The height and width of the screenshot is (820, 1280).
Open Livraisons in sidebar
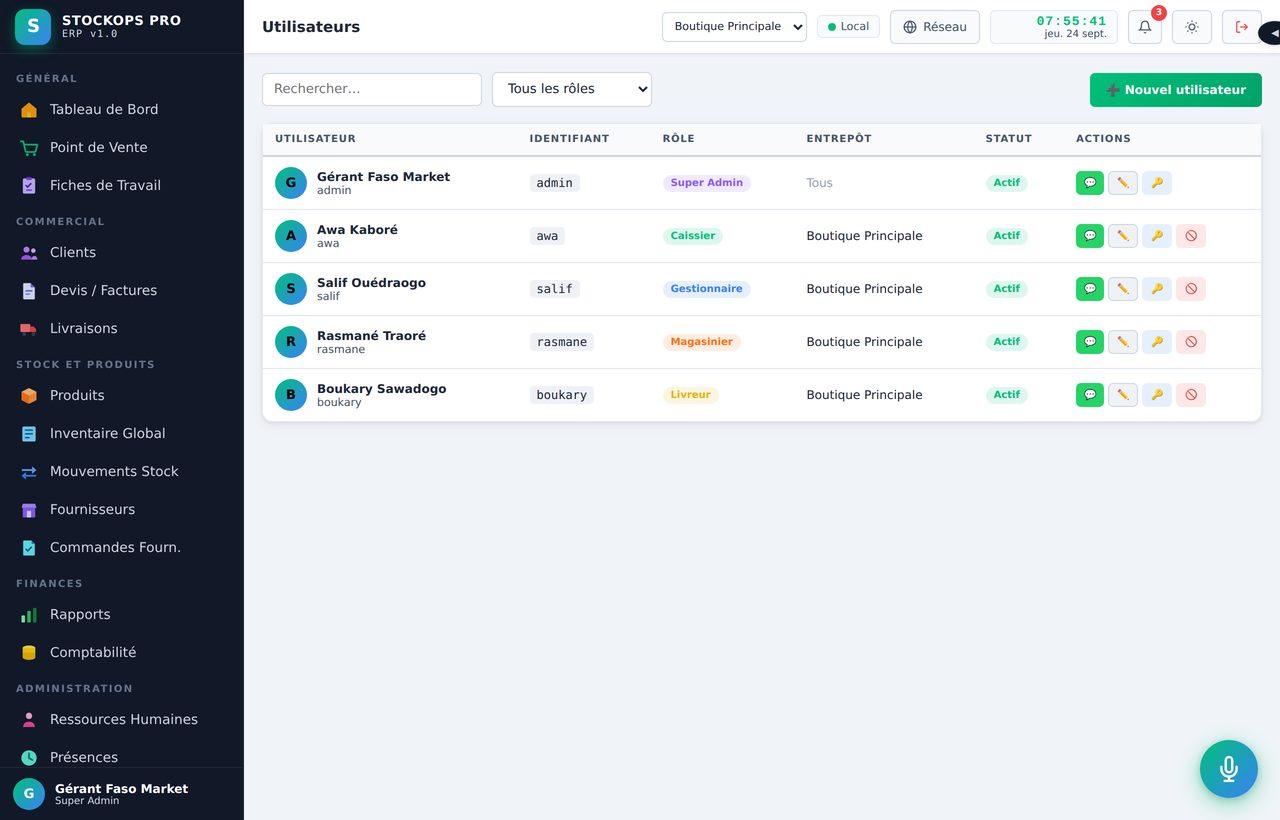122,329
